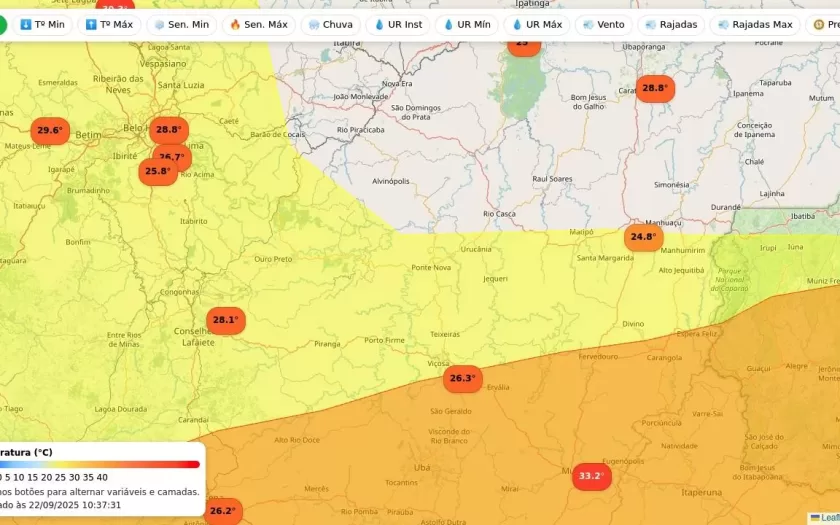Click the Rajadas Max button
The height and width of the screenshot is (525, 840).
(x=754, y=24)
